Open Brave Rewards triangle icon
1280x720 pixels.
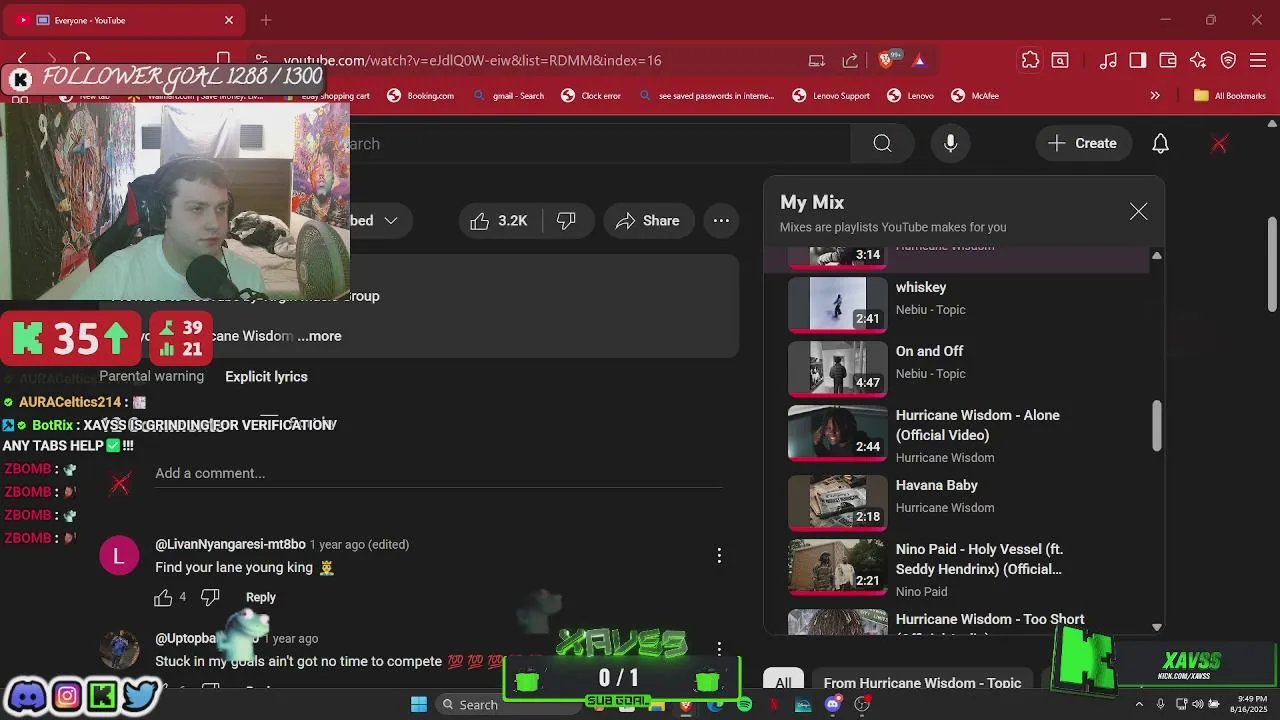pyautogui.click(x=919, y=60)
